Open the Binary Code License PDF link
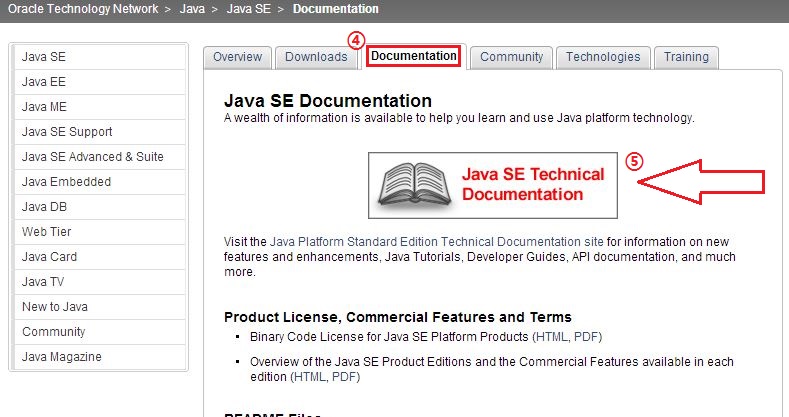Screen dimensions: 789x417 click(588, 338)
